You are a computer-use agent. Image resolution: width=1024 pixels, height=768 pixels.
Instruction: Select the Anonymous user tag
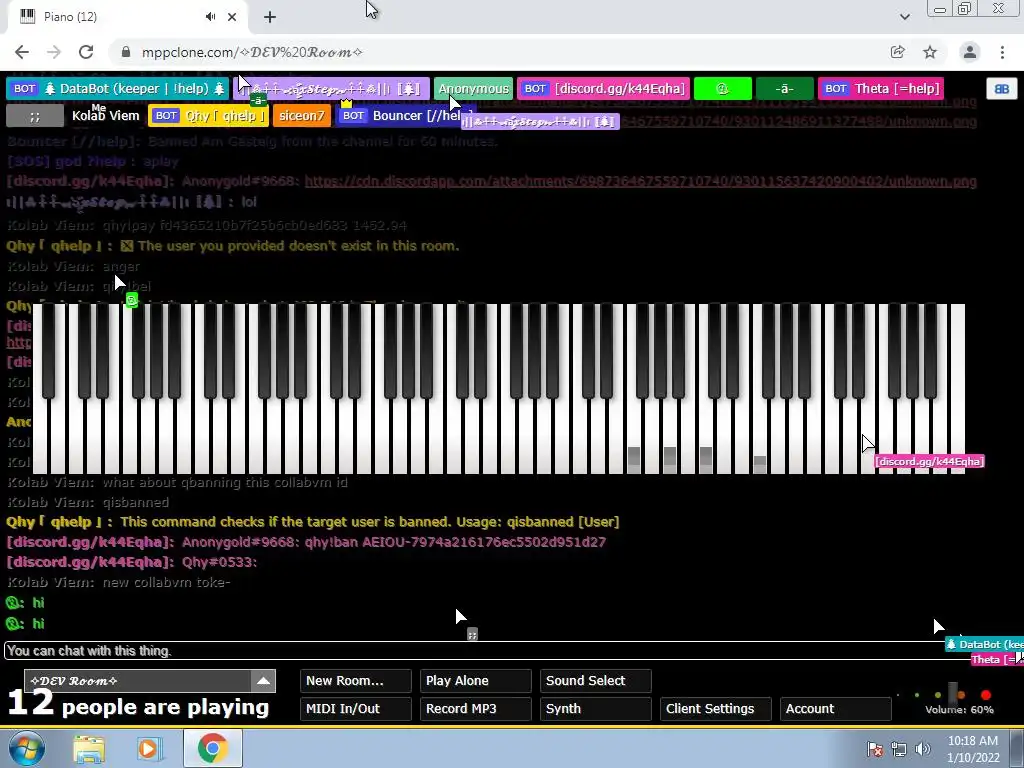point(473,89)
